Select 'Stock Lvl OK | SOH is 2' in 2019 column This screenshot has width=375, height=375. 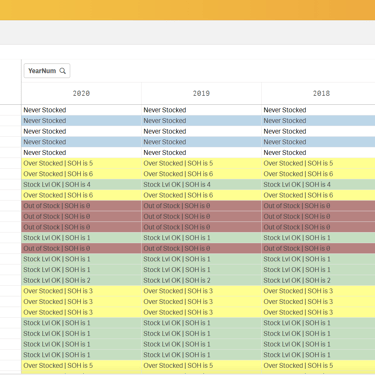pyautogui.click(x=201, y=280)
